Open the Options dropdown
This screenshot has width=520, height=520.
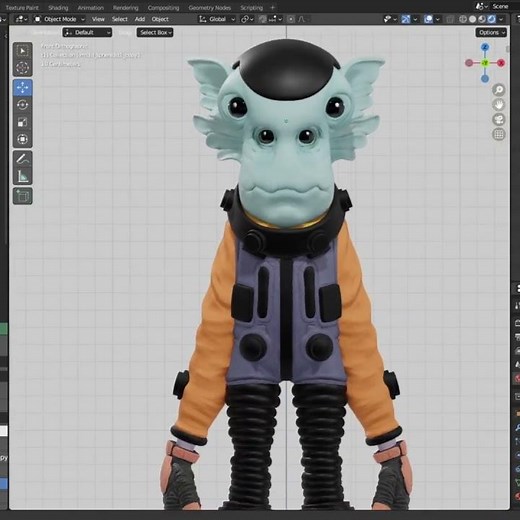point(491,32)
